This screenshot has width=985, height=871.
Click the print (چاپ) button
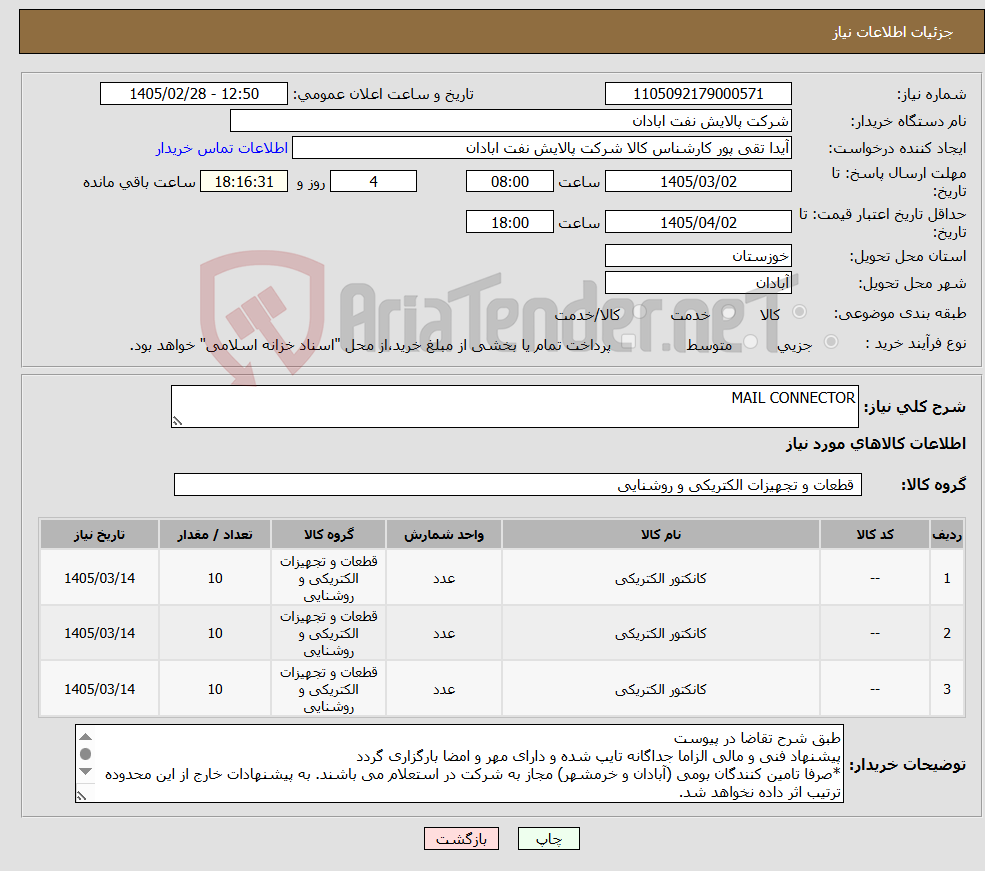point(548,838)
